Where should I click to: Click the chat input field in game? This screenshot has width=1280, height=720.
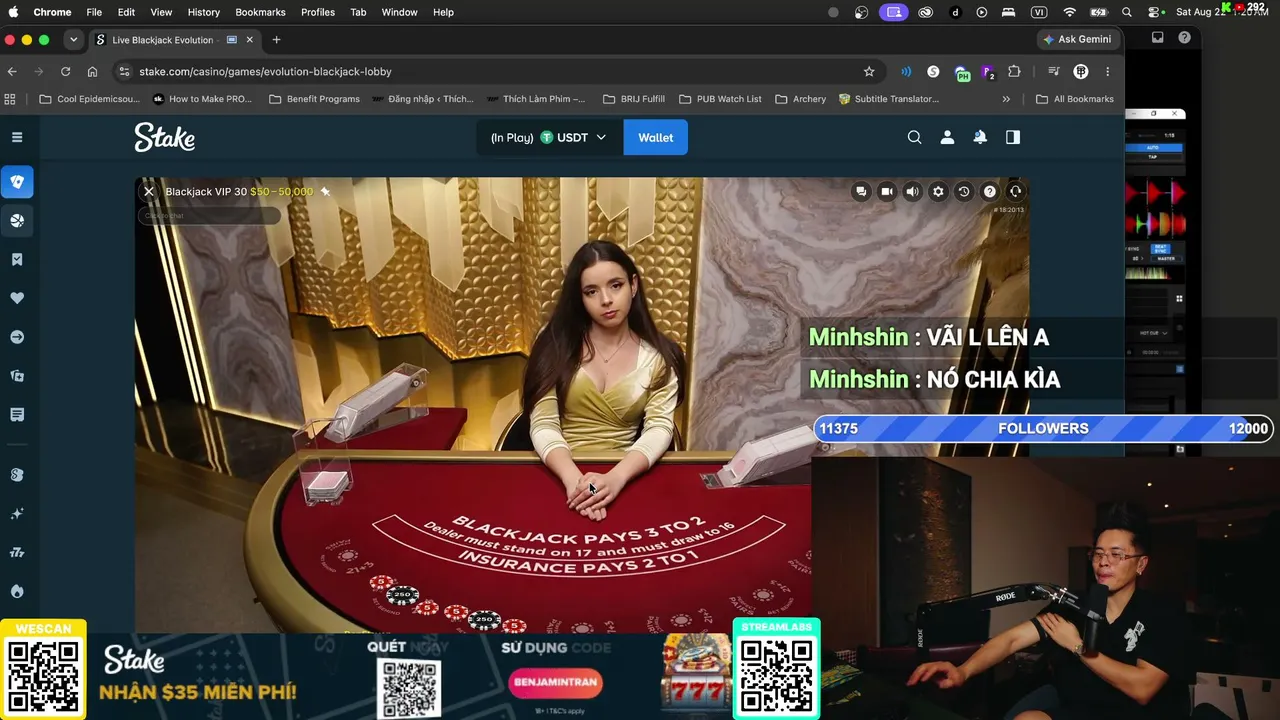point(210,215)
